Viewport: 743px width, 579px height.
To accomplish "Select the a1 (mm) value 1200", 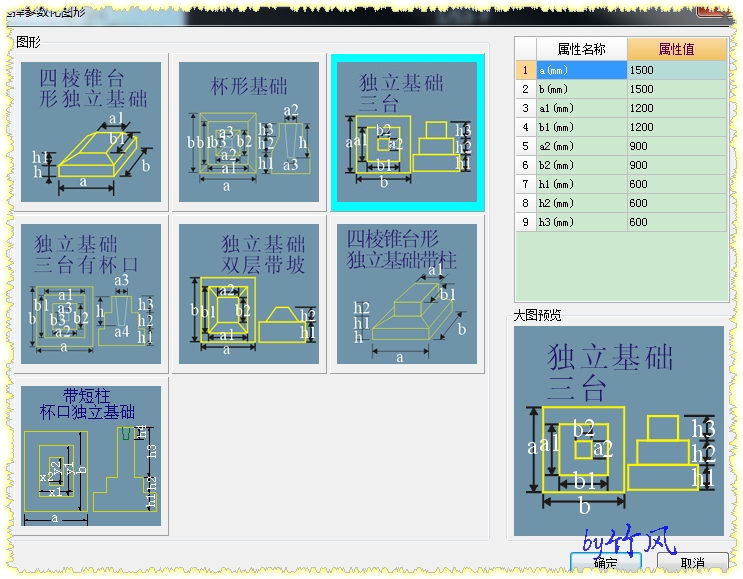I will 677,108.
